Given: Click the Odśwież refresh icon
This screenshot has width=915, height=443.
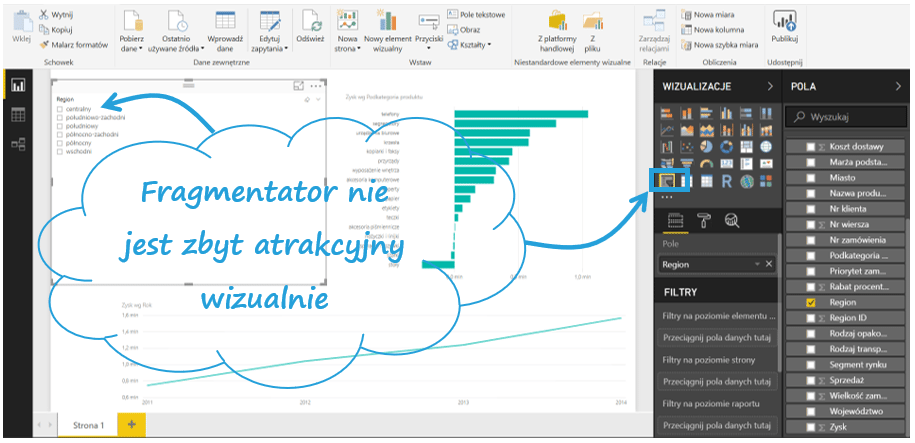Looking at the screenshot, I should tap(310, 22).
